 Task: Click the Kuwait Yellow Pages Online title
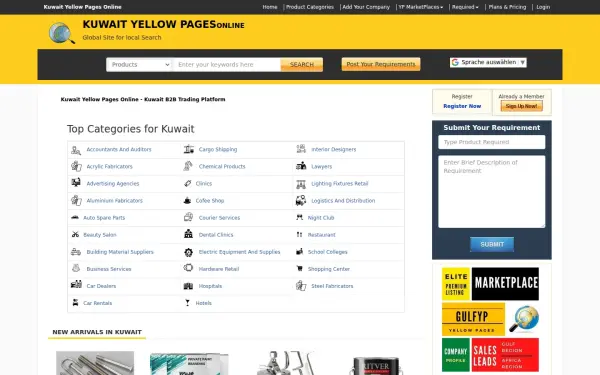tap(163, 24)
